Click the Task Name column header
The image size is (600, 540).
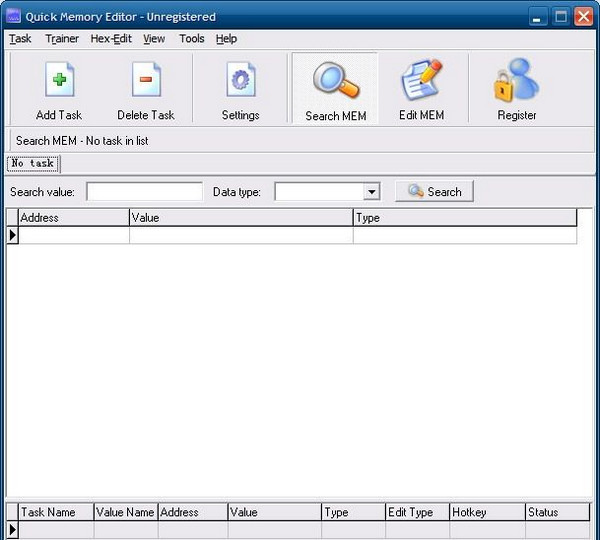55,512
